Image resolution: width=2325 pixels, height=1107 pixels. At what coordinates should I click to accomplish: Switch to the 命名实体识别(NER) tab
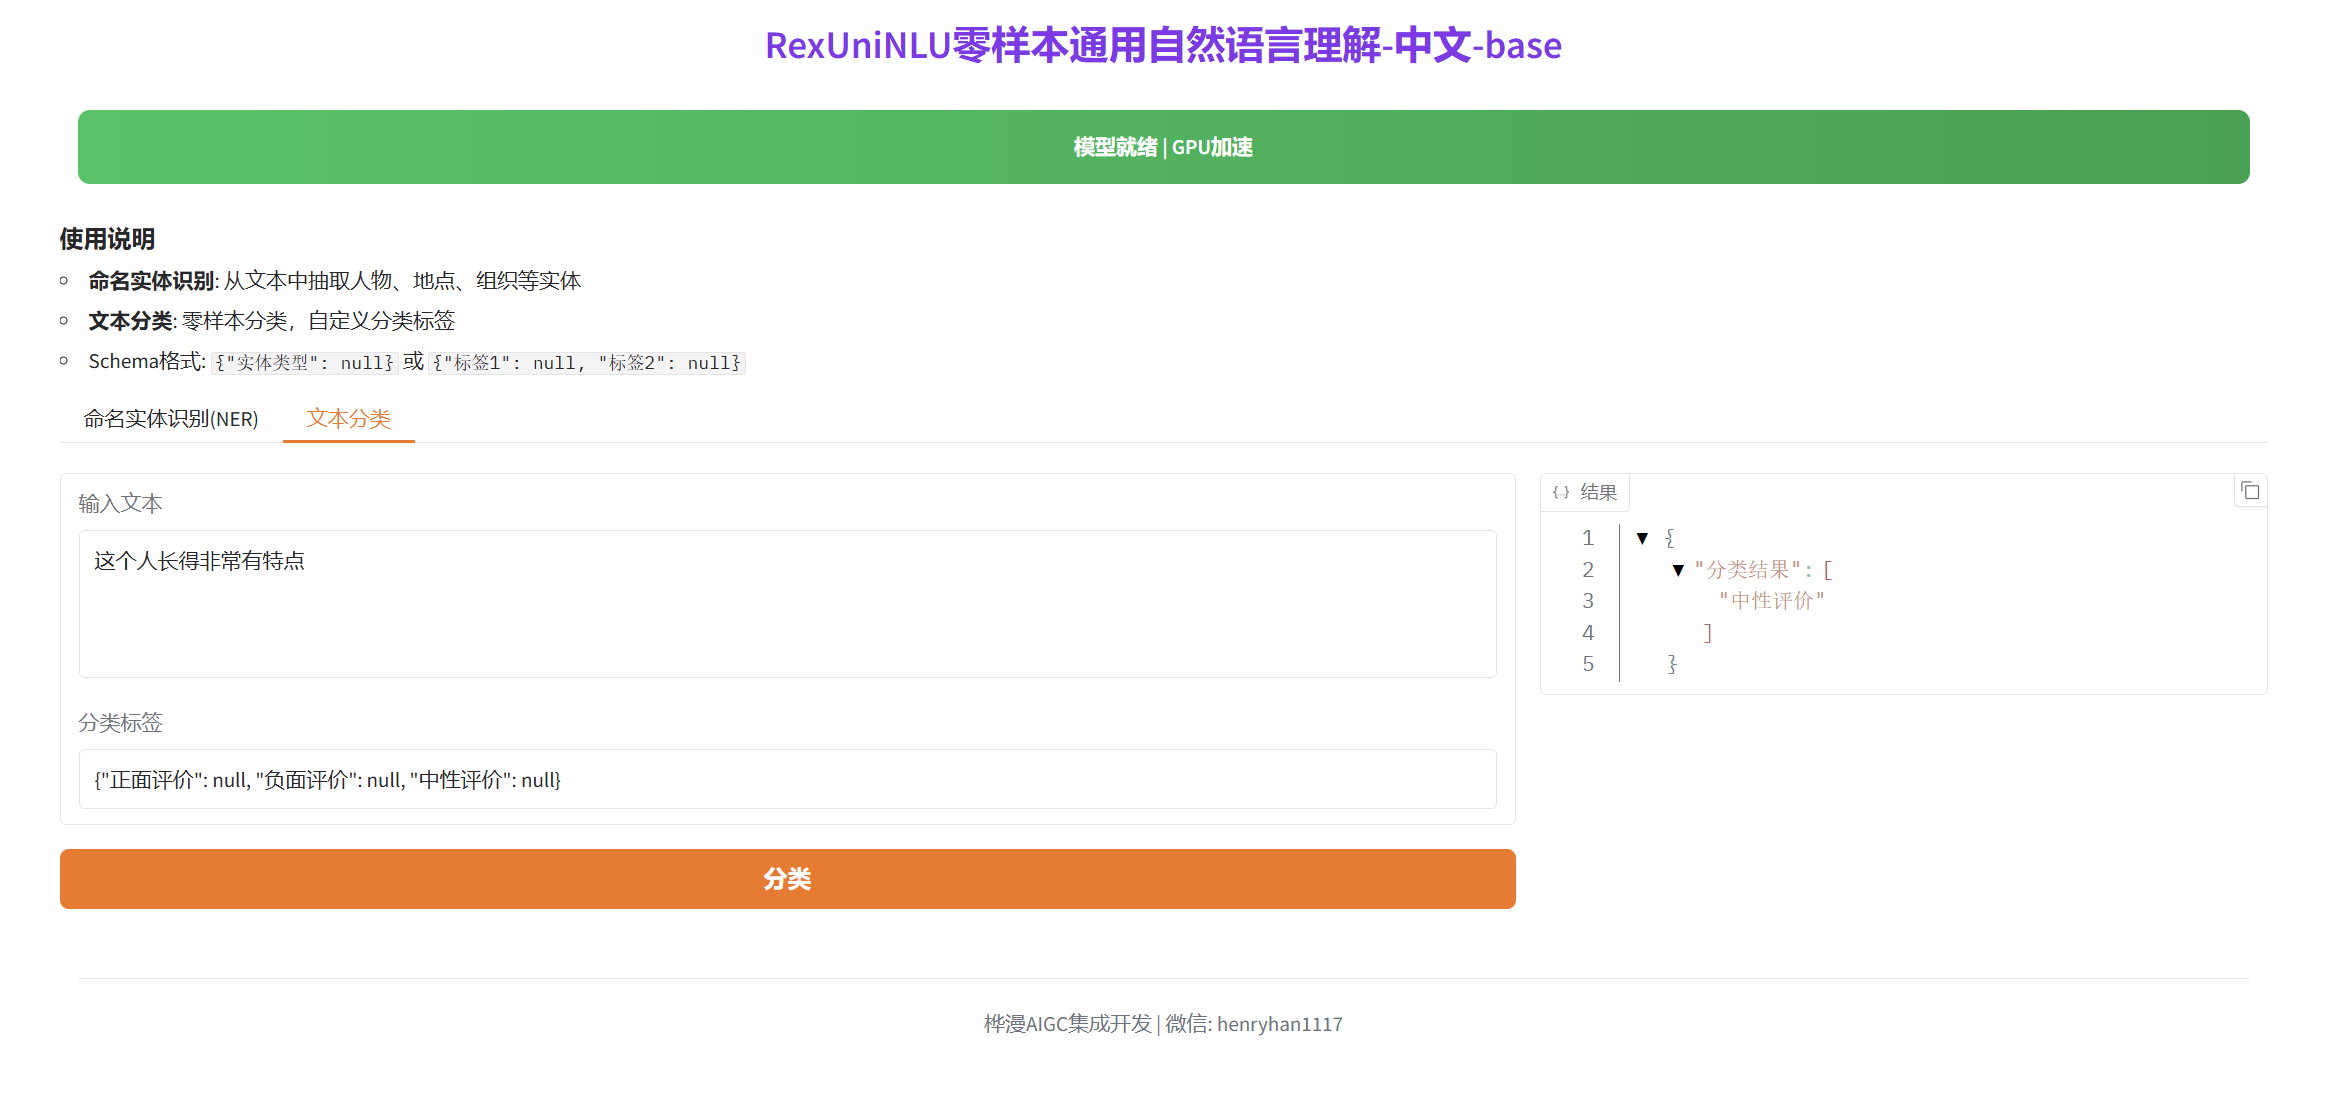coord(171,419)
